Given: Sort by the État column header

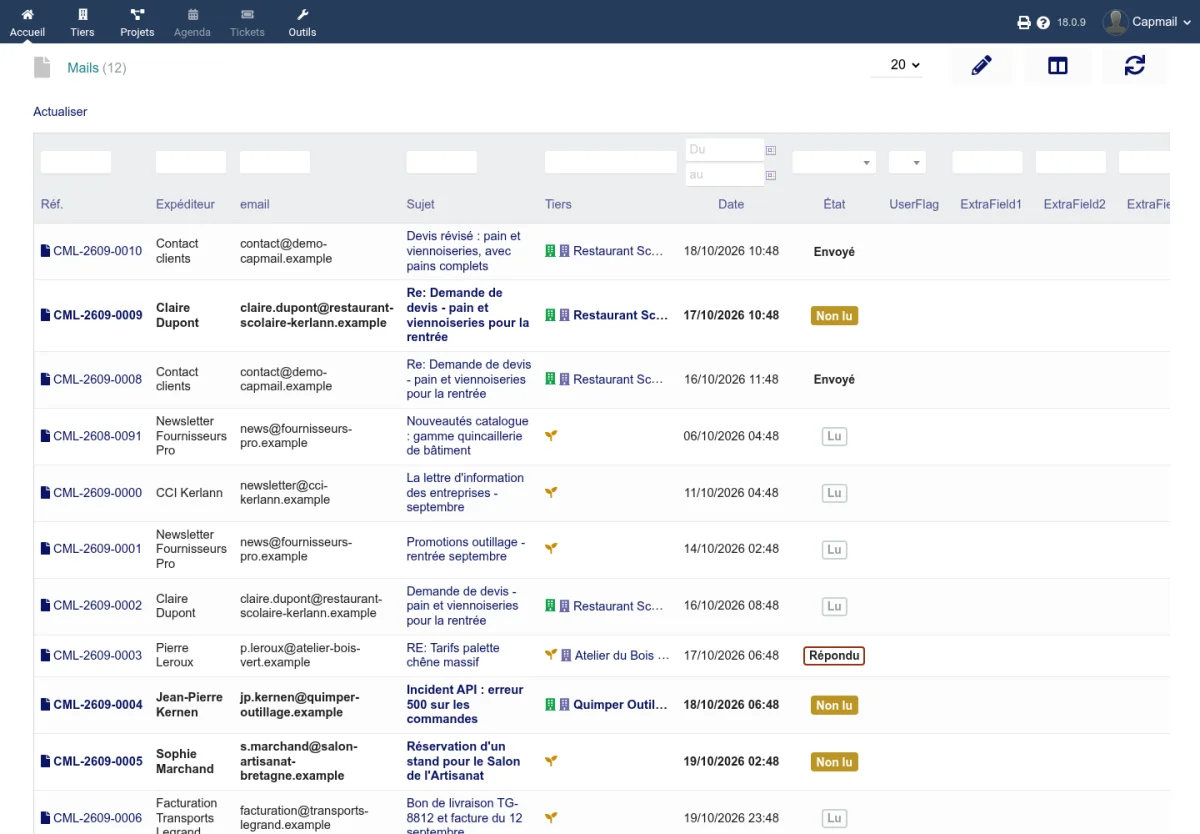Looking at the screenshot, I should point(834,204).
